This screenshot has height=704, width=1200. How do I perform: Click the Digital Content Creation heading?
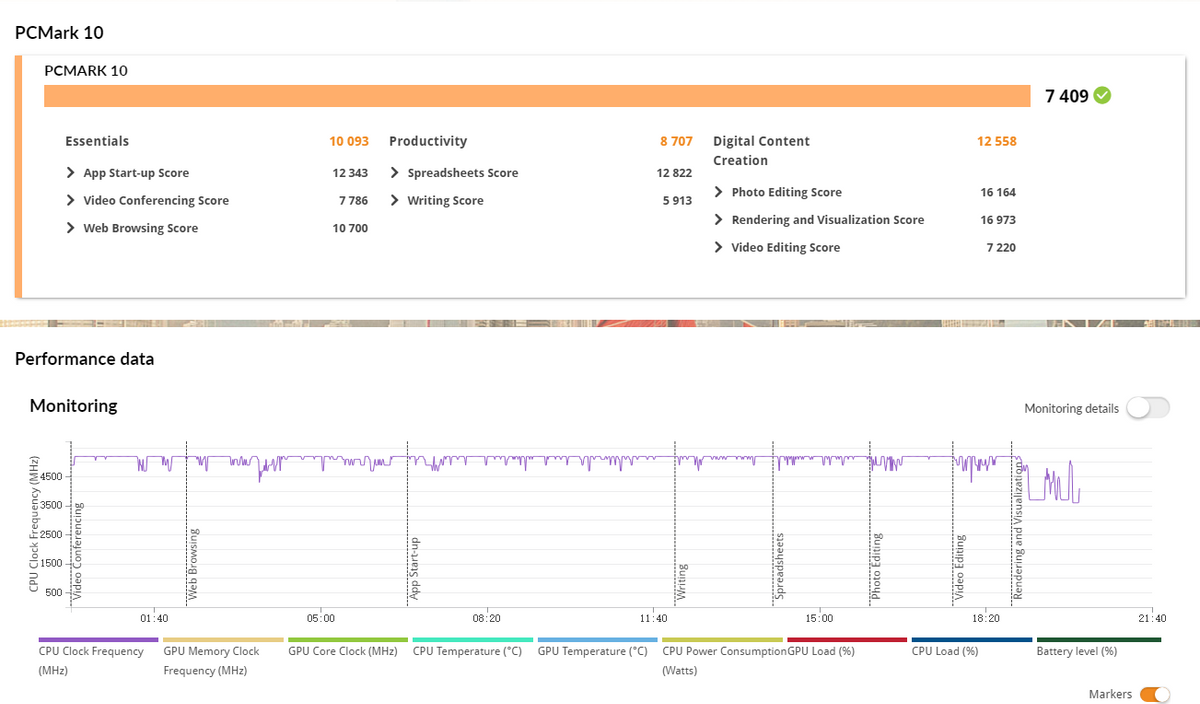pos(761,150)
